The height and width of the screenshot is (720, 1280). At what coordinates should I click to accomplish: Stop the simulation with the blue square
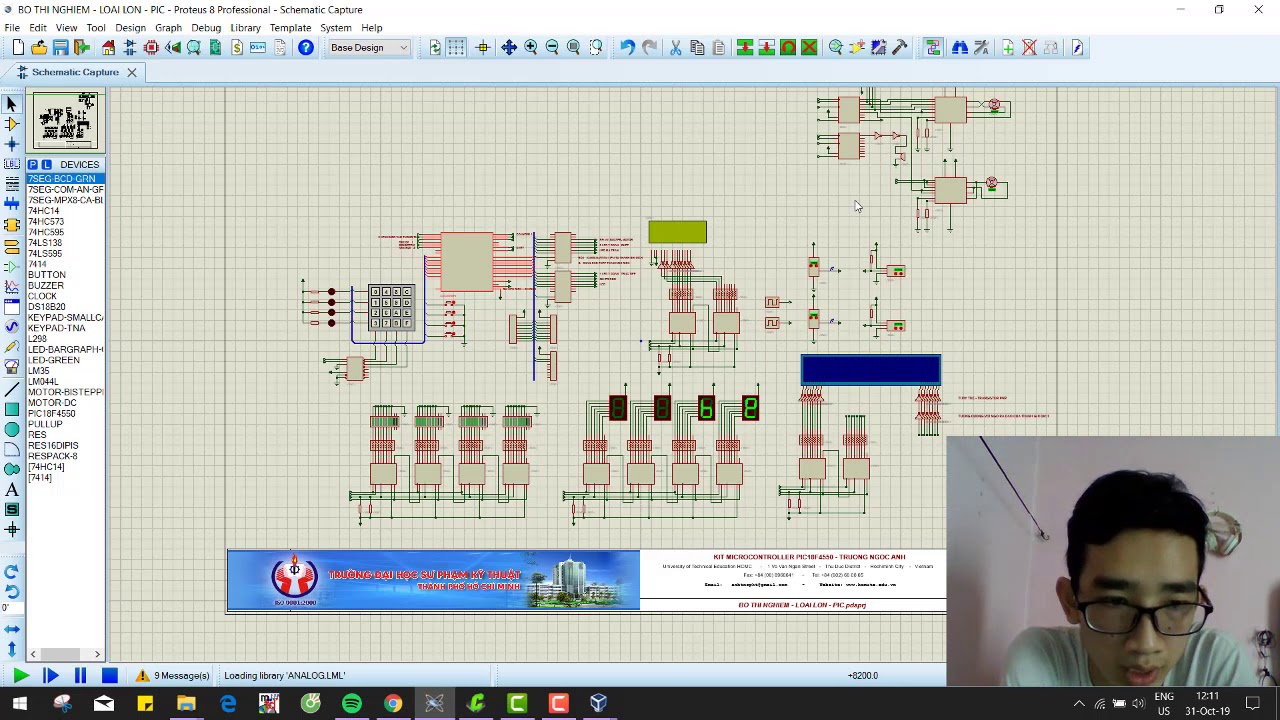point(110,676)
